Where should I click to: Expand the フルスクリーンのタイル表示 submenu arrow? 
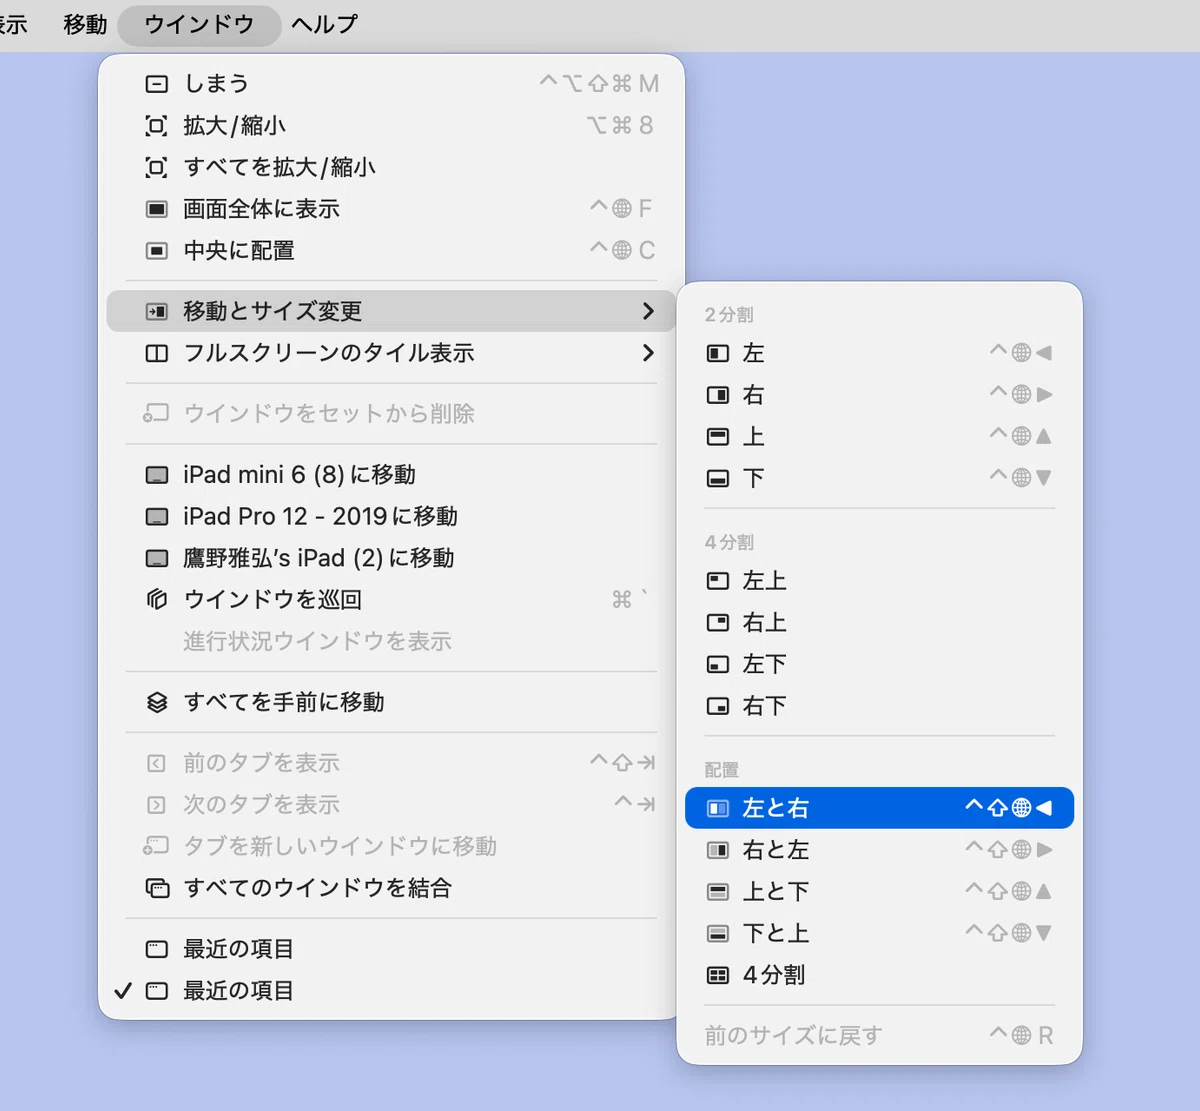(x=648, y=353)
